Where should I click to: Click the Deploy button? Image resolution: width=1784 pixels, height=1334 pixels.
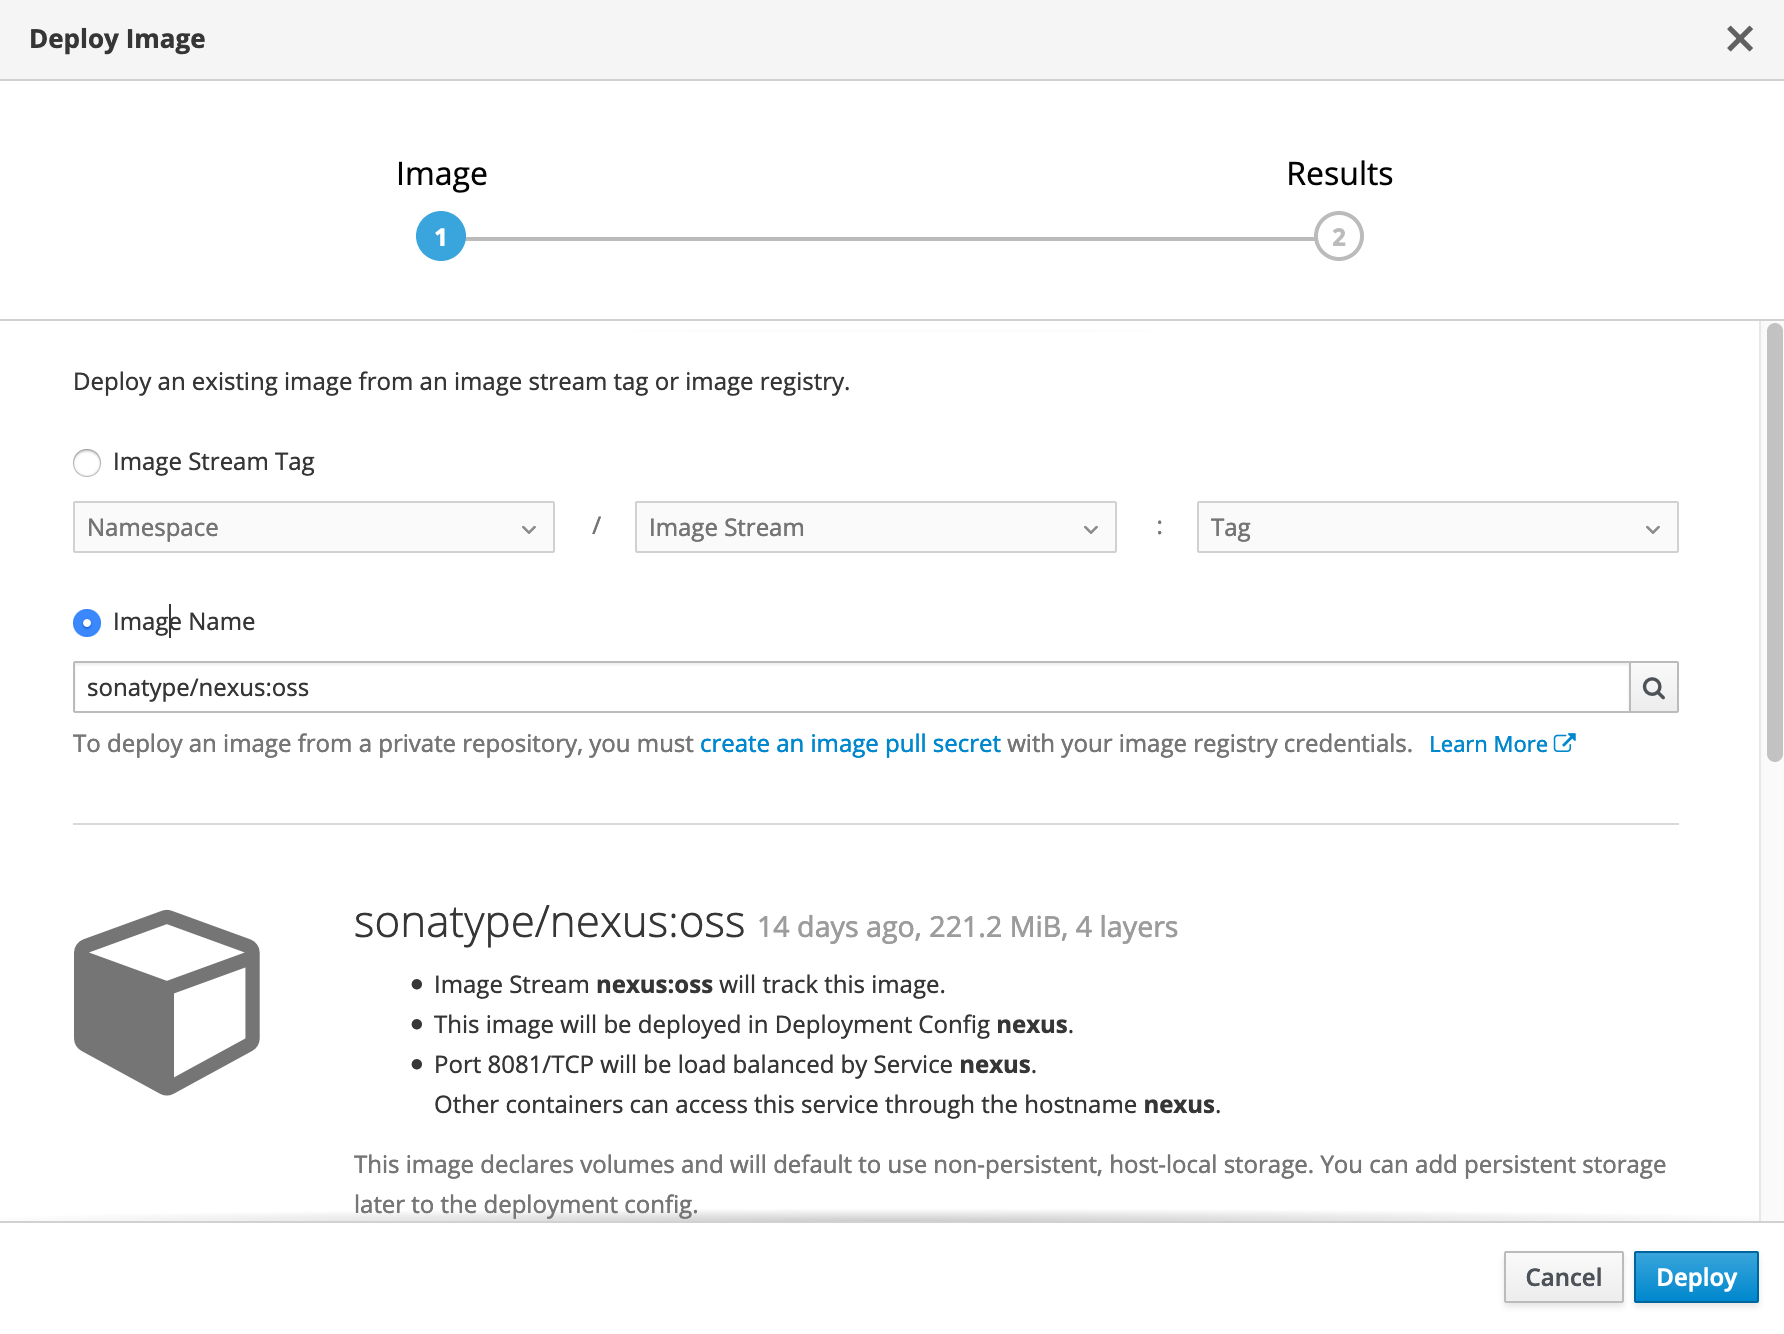[x=1696, y=1277]
